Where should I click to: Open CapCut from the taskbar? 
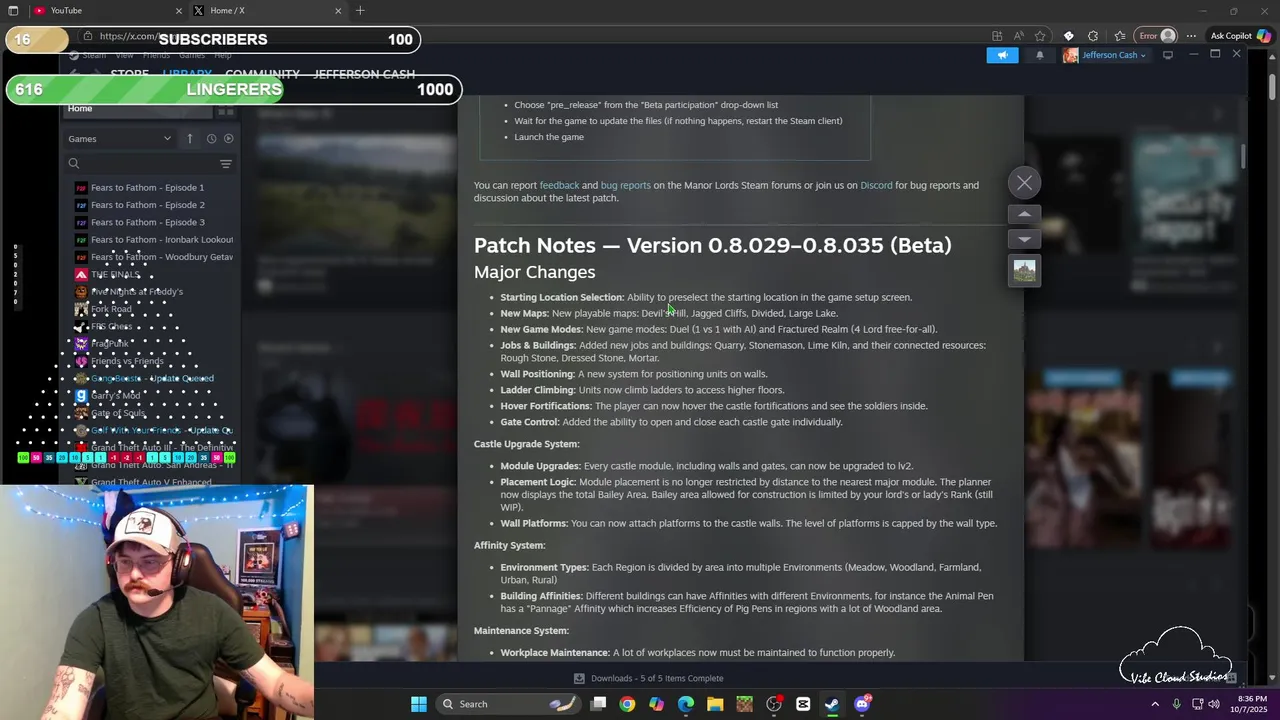click(803, 704)
